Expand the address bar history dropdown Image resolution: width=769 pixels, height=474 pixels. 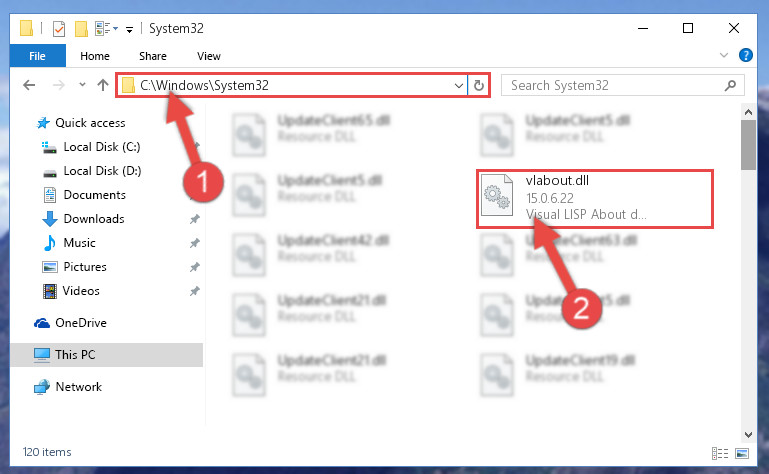click(x=459, y=86)
